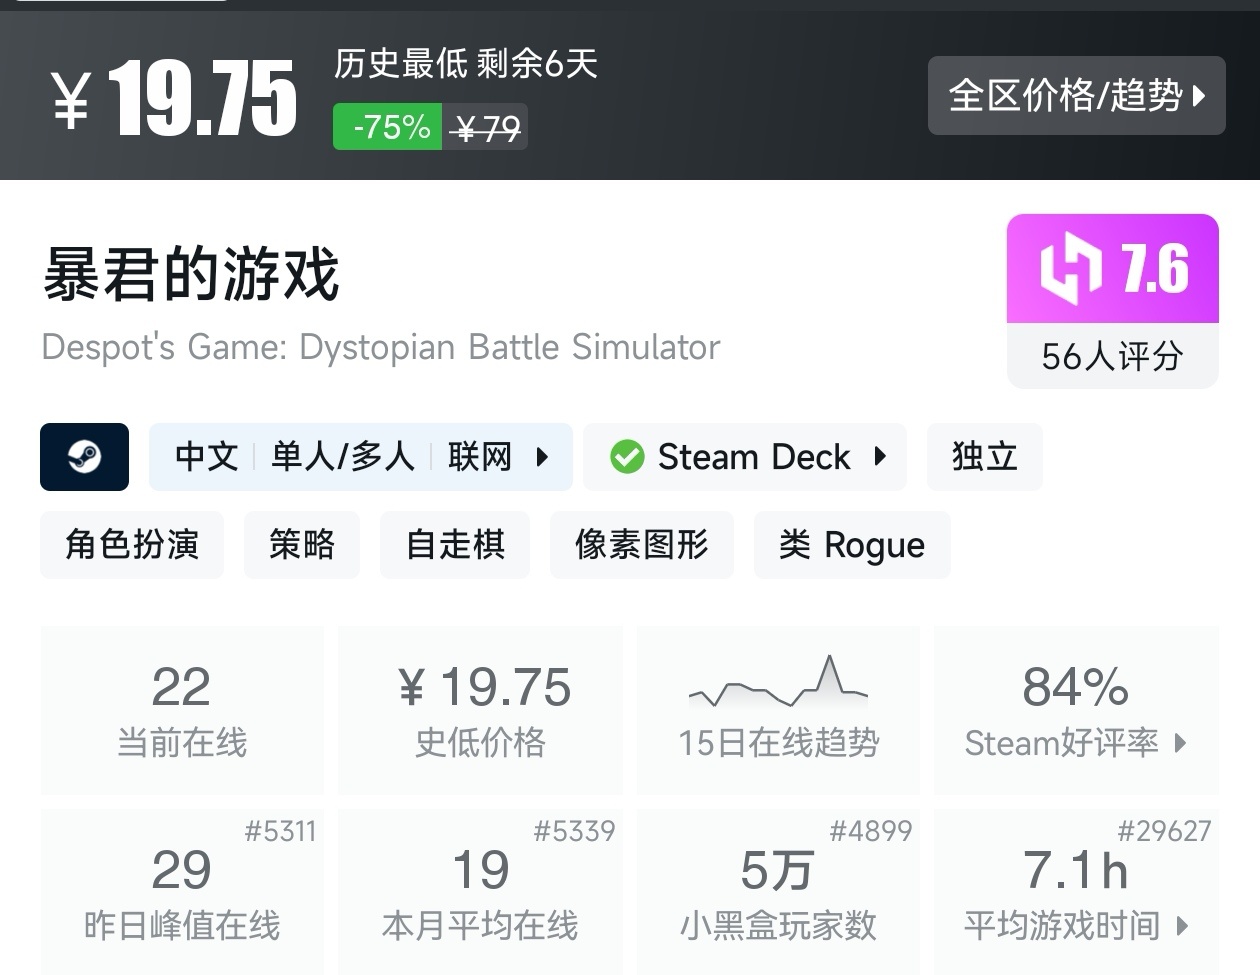Tap the 像素图形 tag
This screenshot has height=975, width=1260.
pos(641,545)
